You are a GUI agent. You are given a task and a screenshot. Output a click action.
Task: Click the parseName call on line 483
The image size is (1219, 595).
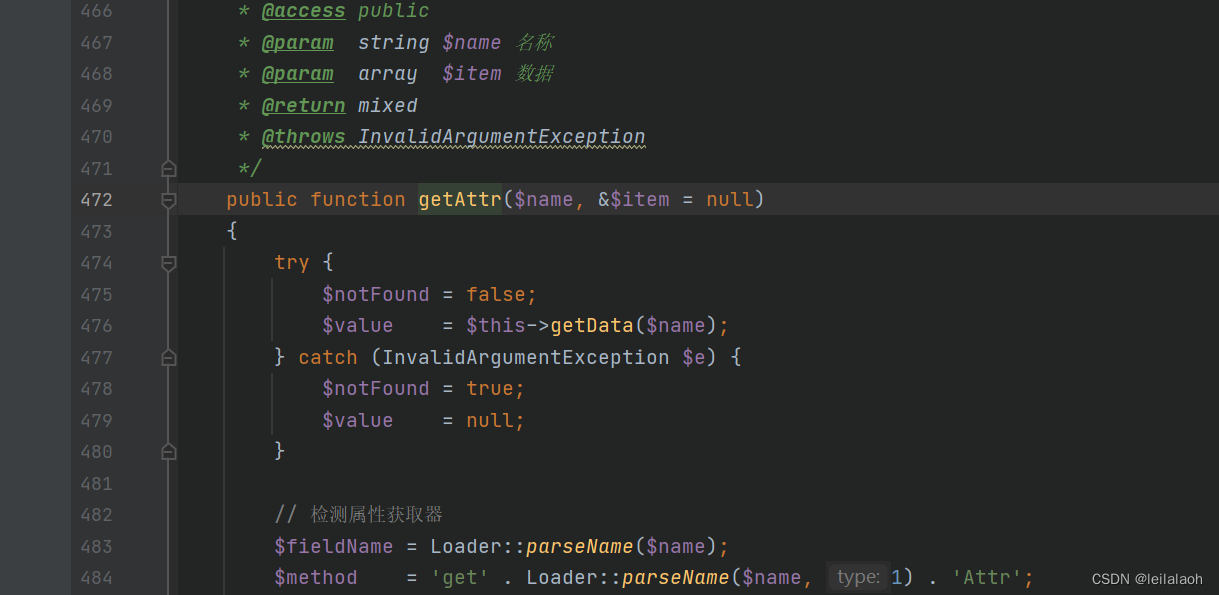click(x=578, y=546)
